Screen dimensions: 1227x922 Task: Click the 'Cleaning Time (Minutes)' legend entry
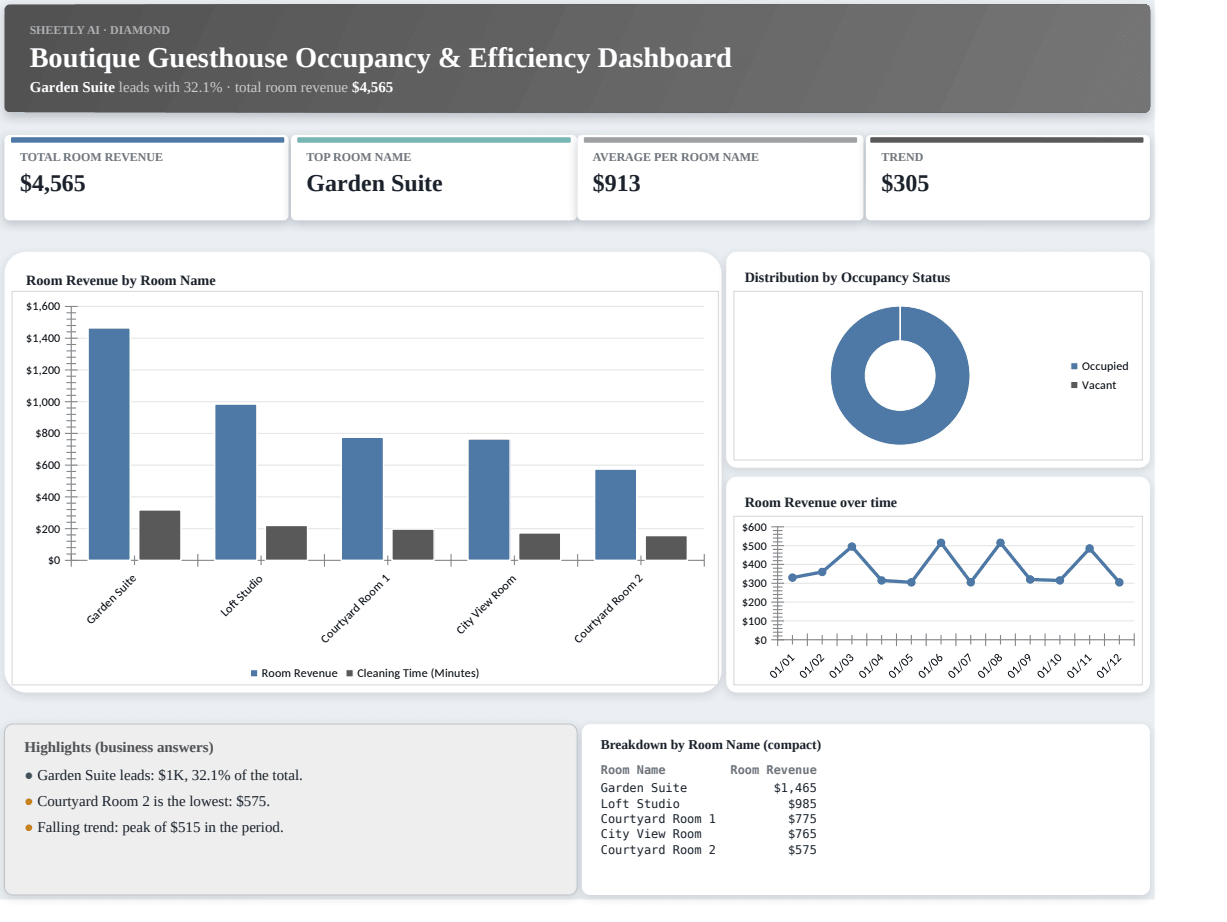coord(412,673)
